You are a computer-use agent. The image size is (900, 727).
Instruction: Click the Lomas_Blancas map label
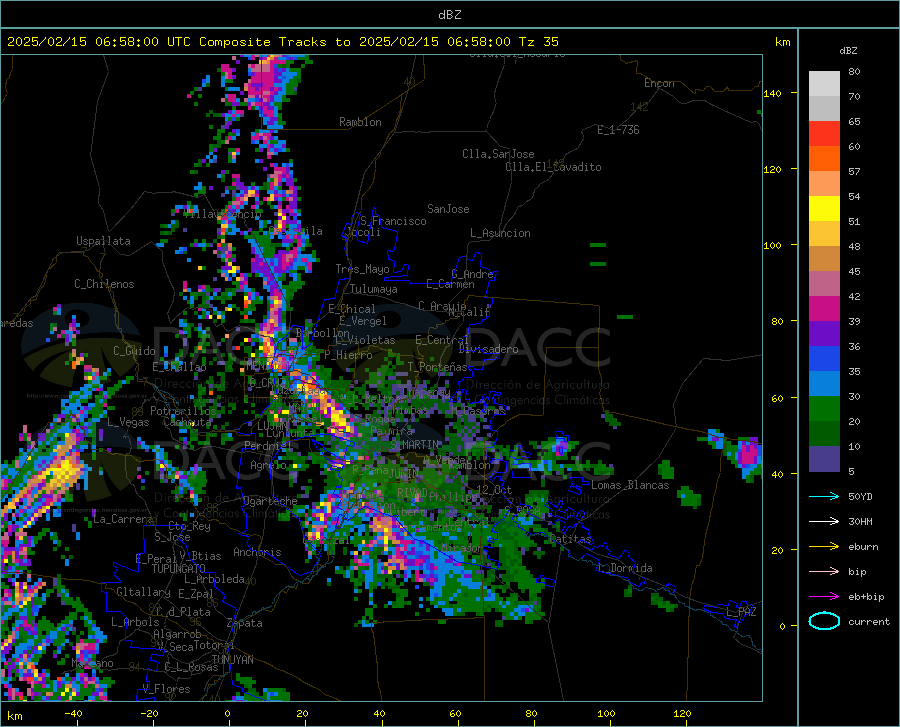click(630, 485)
